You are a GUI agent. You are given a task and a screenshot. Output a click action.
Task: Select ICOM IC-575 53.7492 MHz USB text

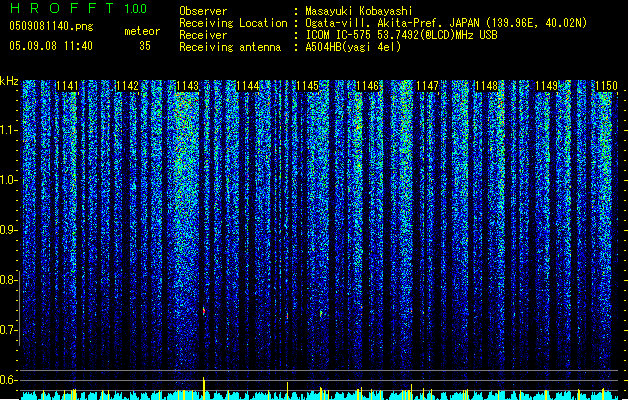tap(401, 35)
